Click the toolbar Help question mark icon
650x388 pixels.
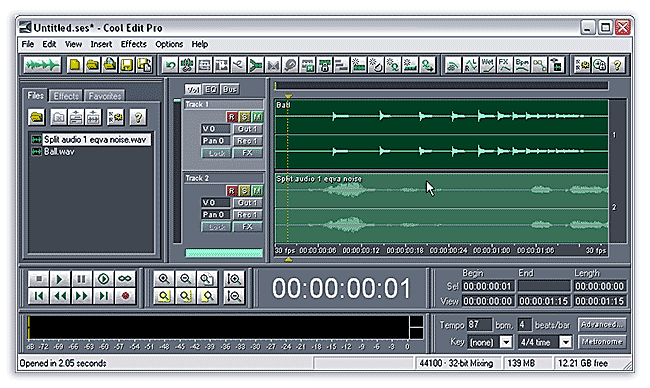(617, 65)
